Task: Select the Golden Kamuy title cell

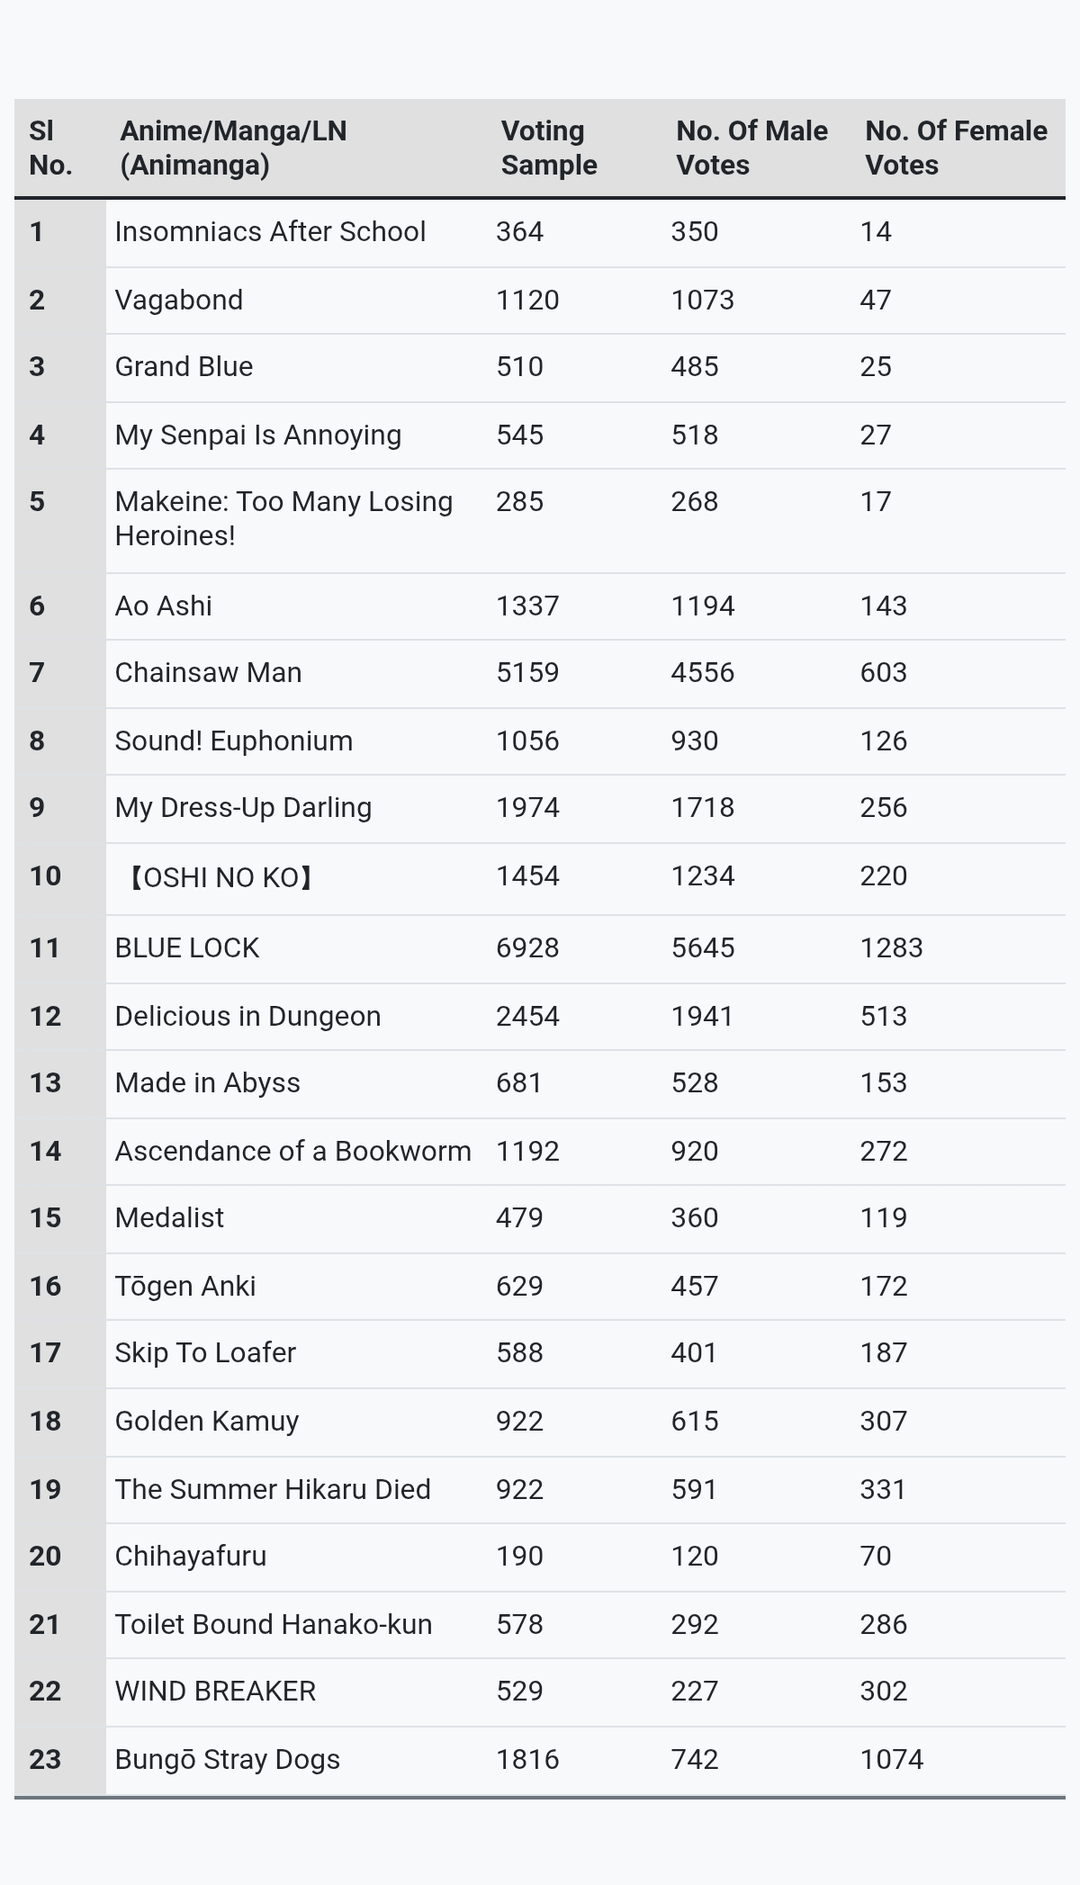Action: pos(206,1421)
